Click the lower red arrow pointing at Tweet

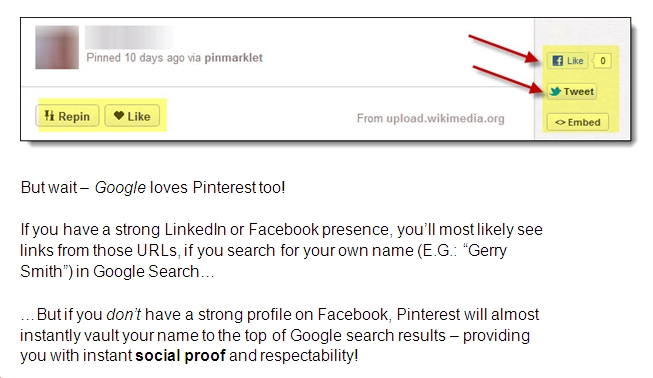pos(508,80)
